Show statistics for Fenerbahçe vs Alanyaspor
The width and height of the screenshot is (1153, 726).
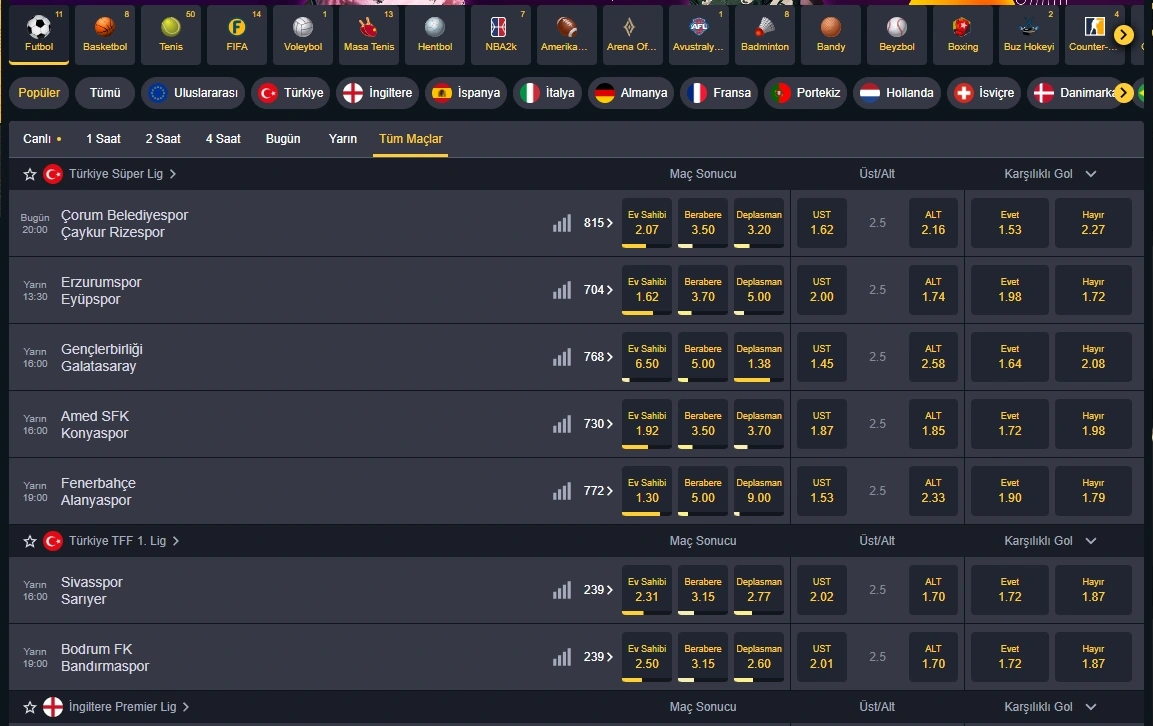tap(562, 491)
